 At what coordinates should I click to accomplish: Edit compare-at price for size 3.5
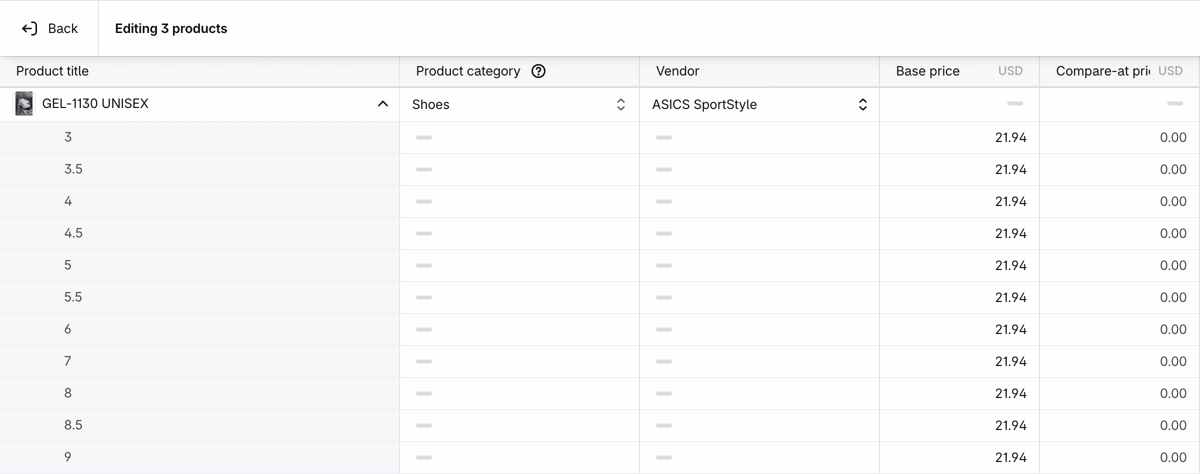pyautogui.click(x=1120, y=169)
